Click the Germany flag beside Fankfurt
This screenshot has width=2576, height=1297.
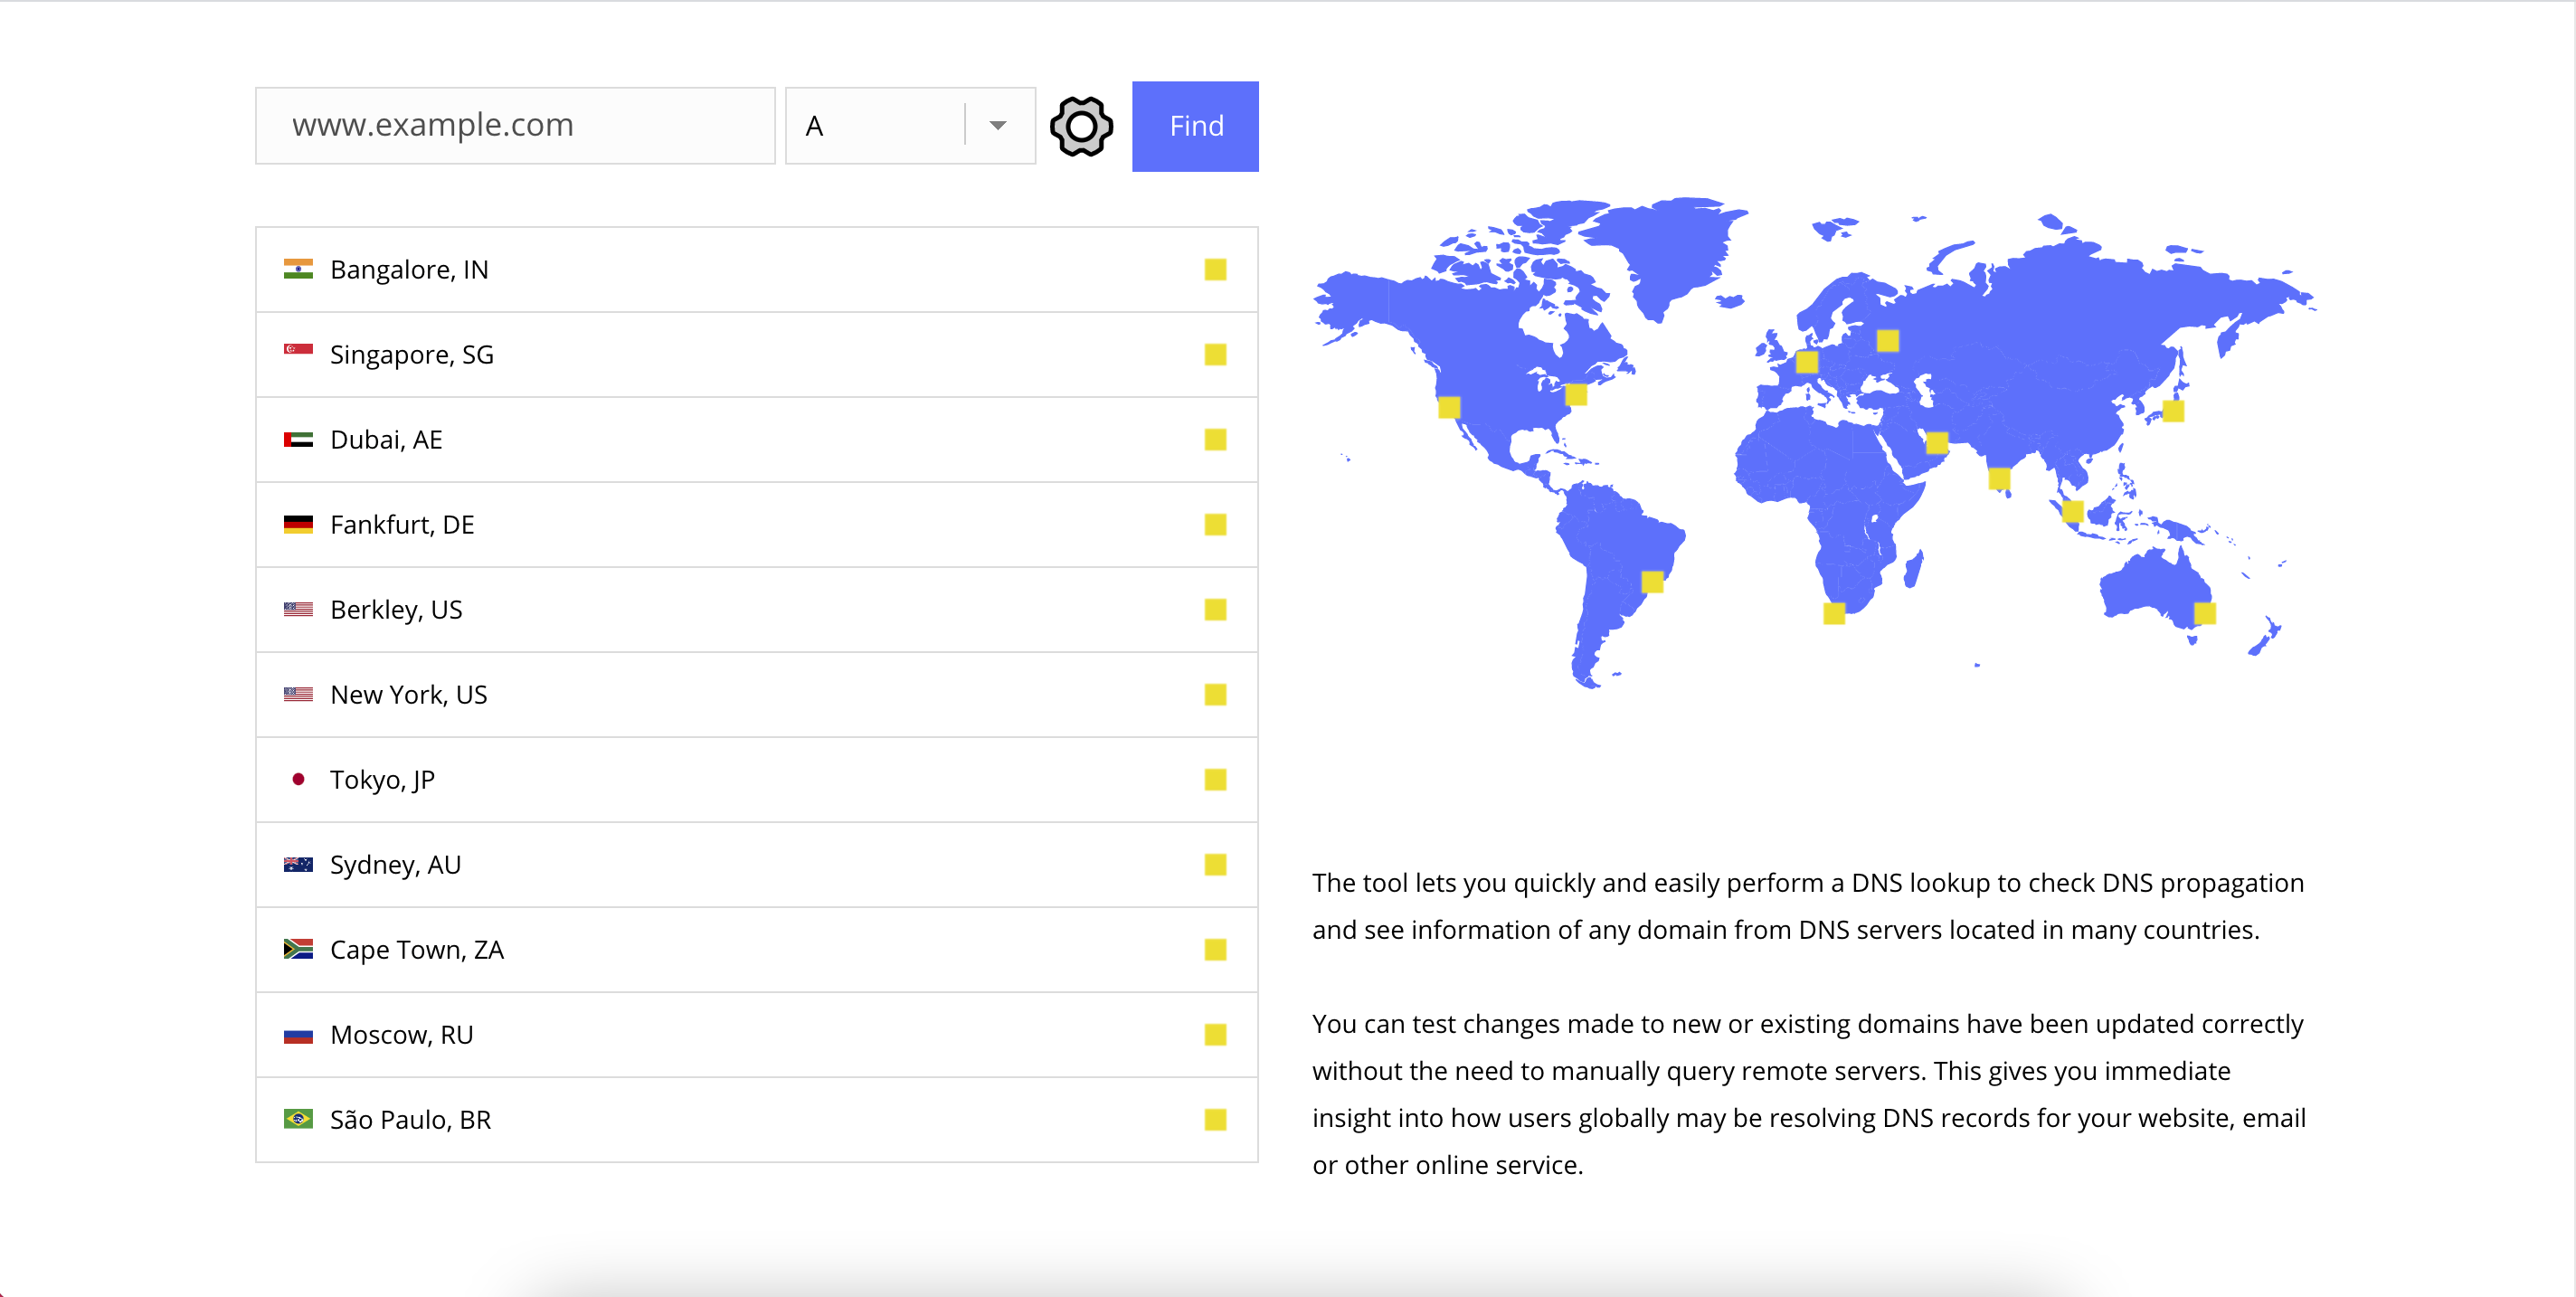click(x=299, y=523)
